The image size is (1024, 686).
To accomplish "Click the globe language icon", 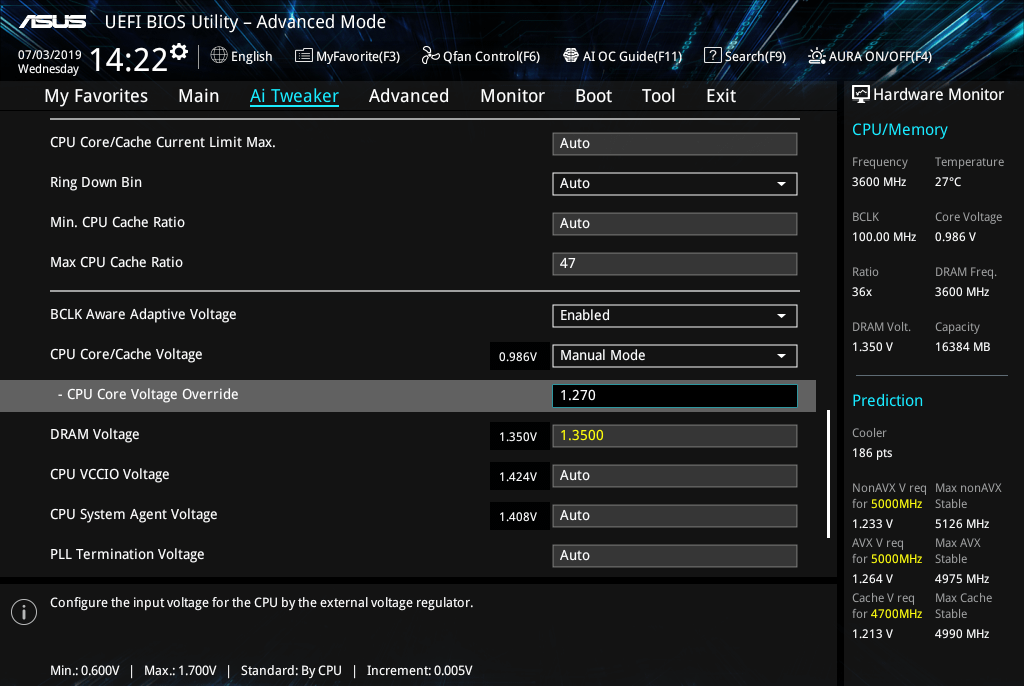I will [219, 56].
